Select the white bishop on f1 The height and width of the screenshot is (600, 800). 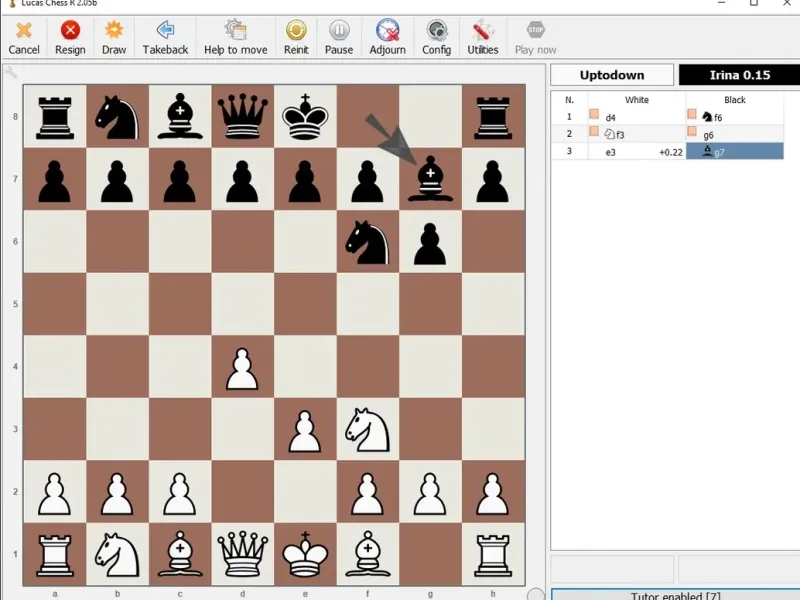coord(367,554)
